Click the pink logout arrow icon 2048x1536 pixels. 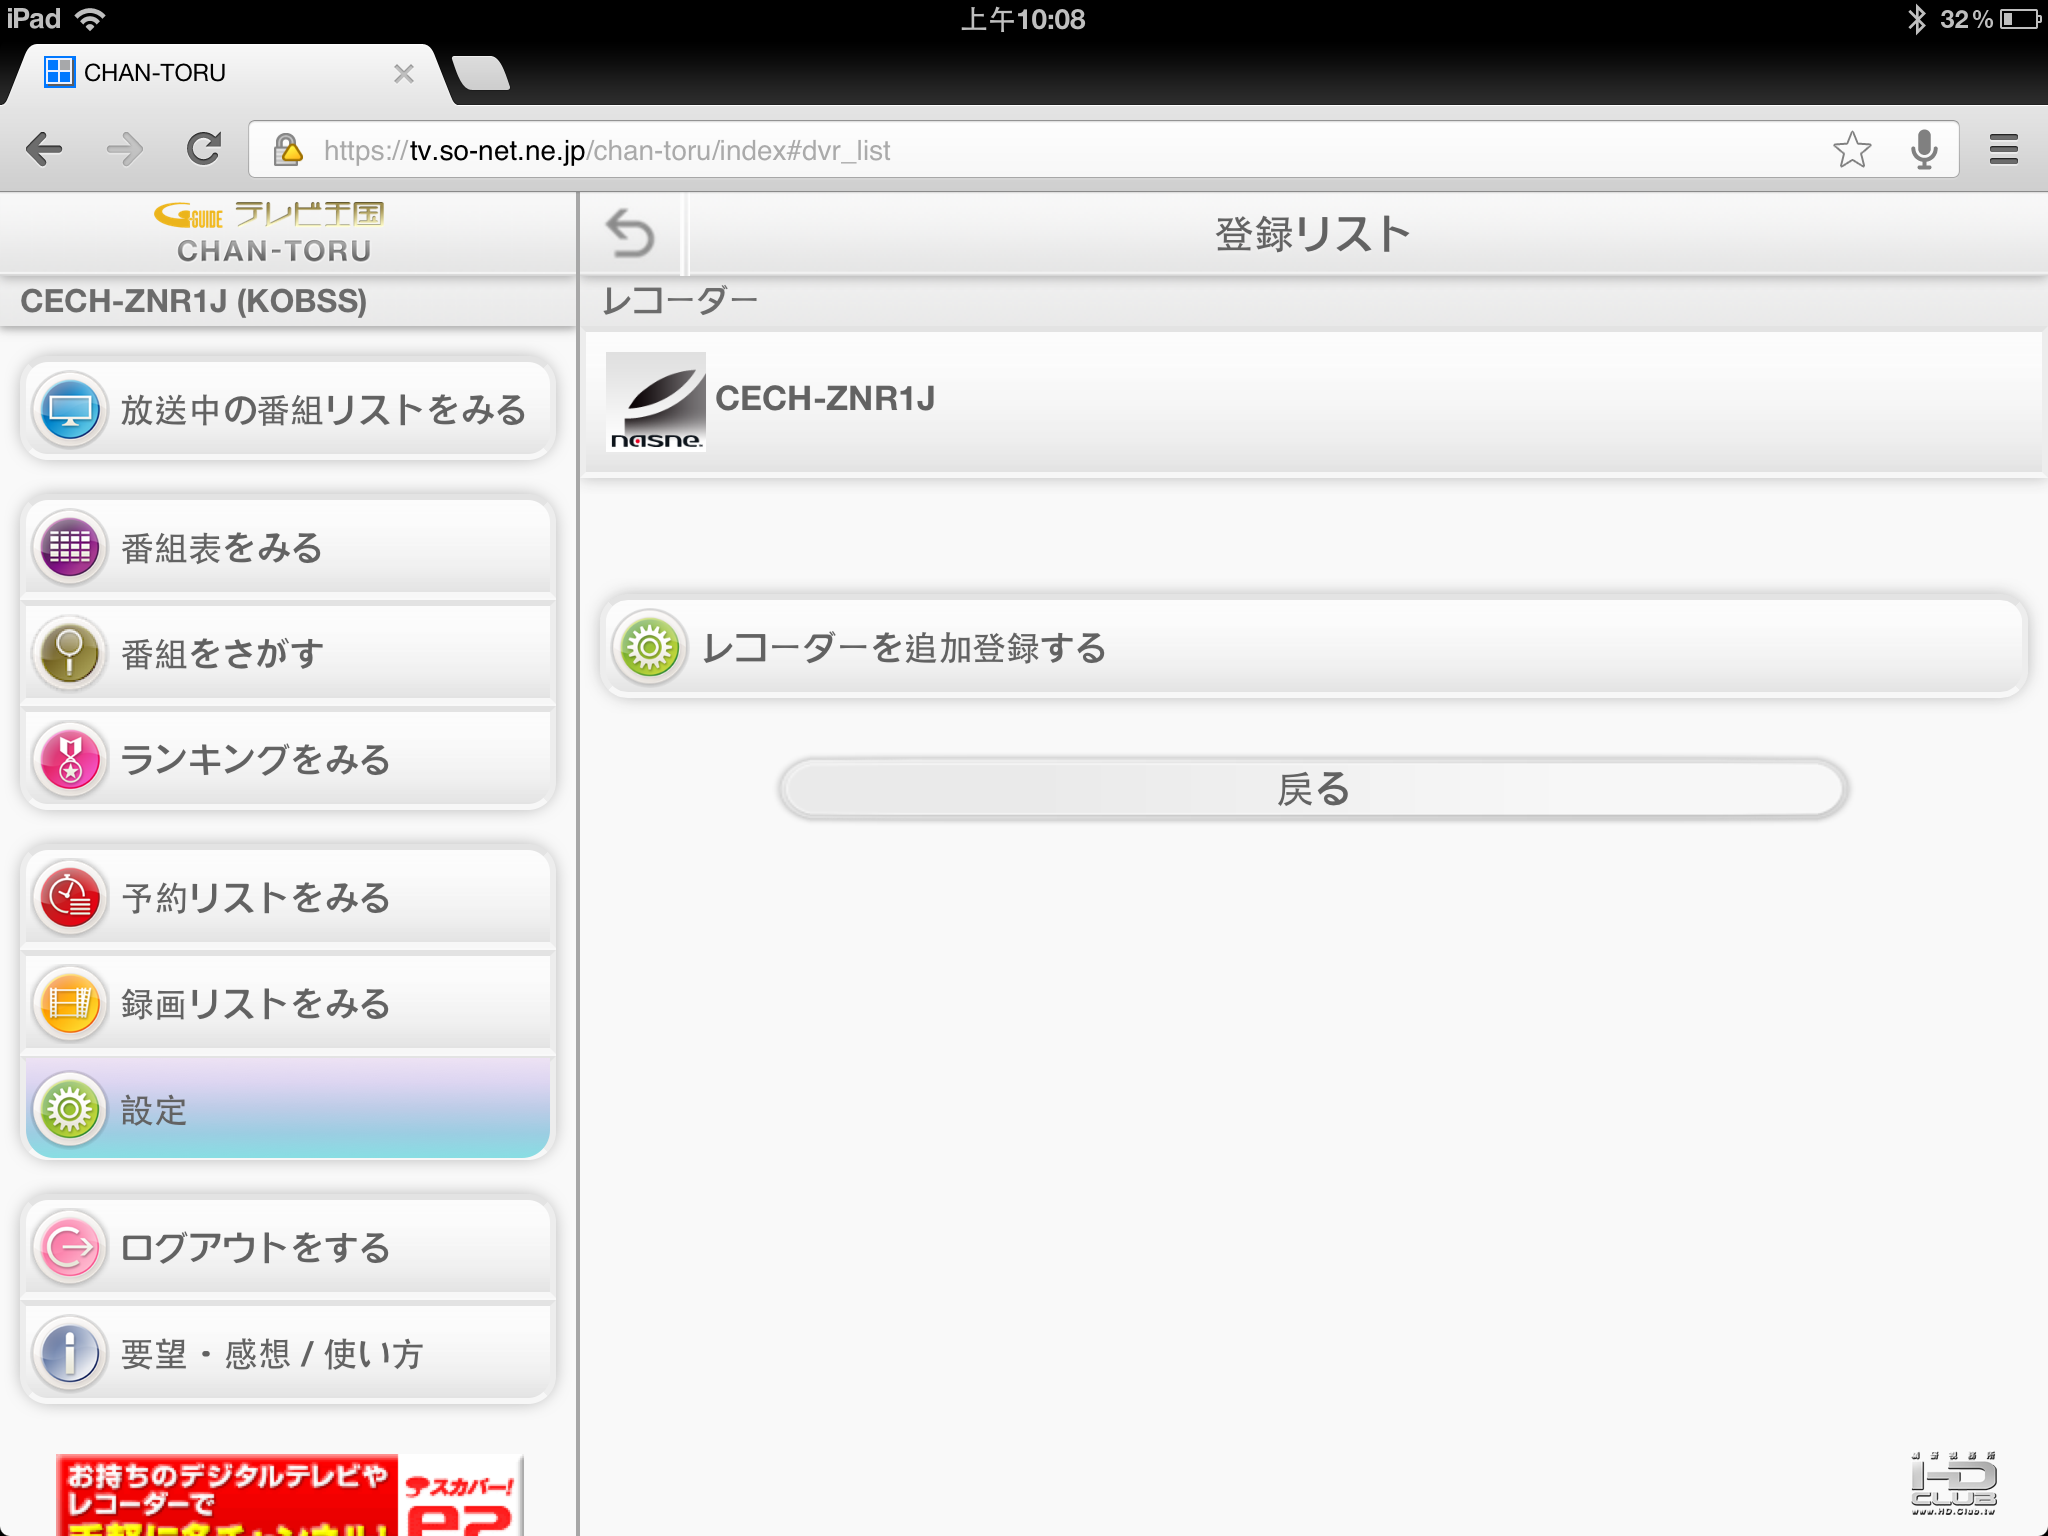(x=70, y=1247)
